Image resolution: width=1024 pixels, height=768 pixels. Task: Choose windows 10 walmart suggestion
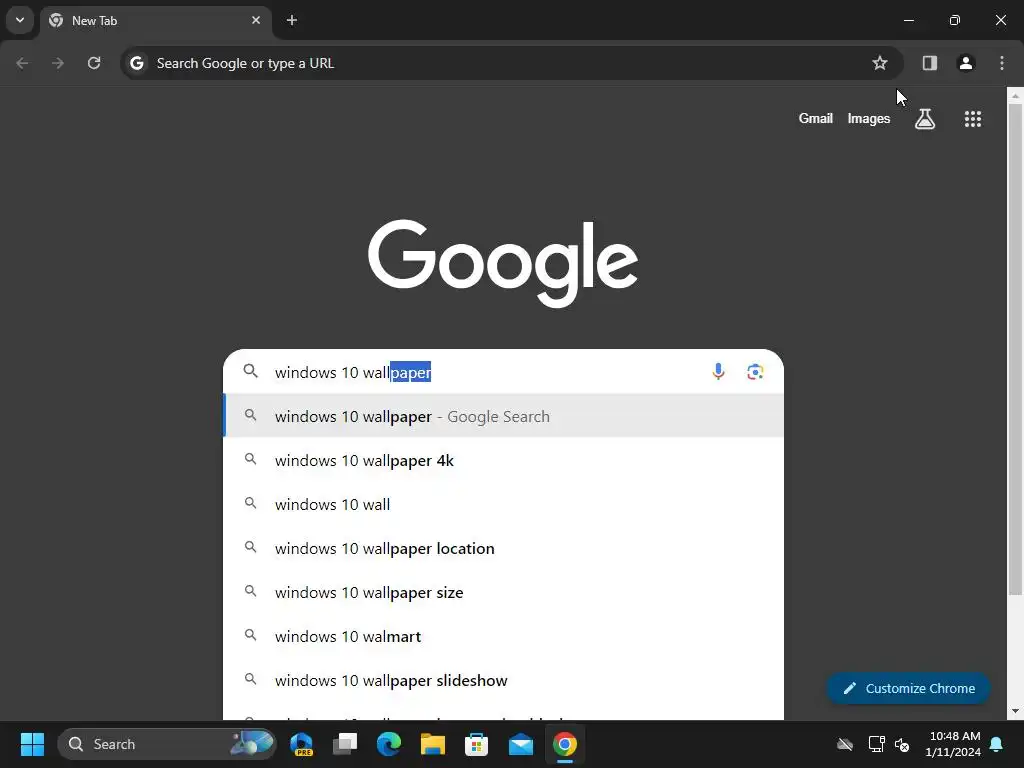tap(504, 636)
